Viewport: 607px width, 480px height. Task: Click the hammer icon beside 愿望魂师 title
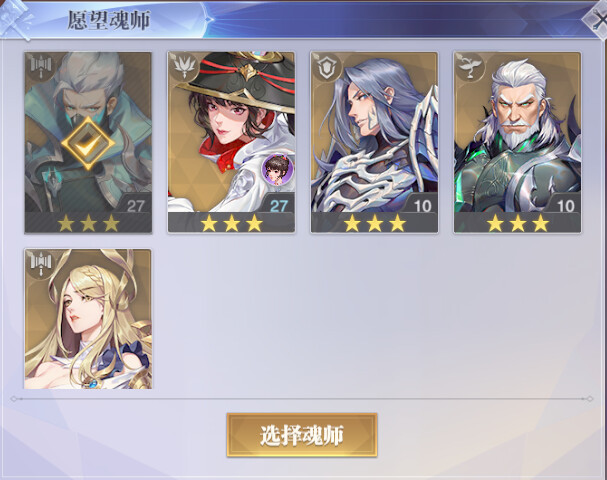[15, 19]
